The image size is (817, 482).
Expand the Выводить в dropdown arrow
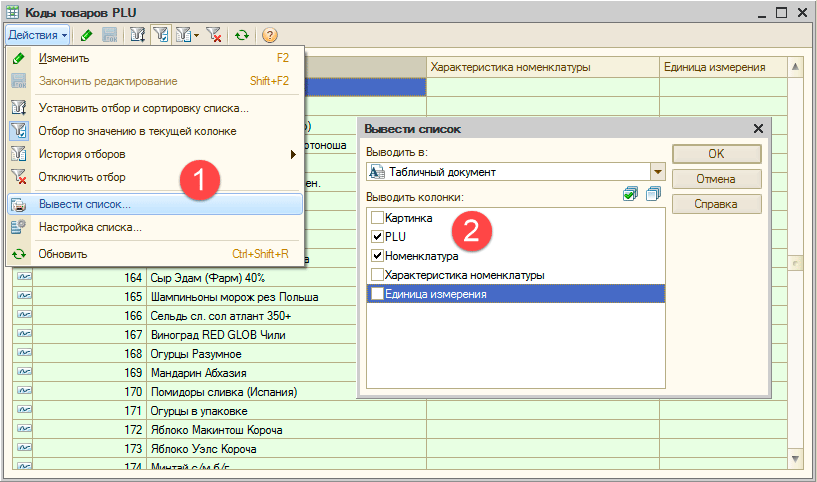point(657,172)
